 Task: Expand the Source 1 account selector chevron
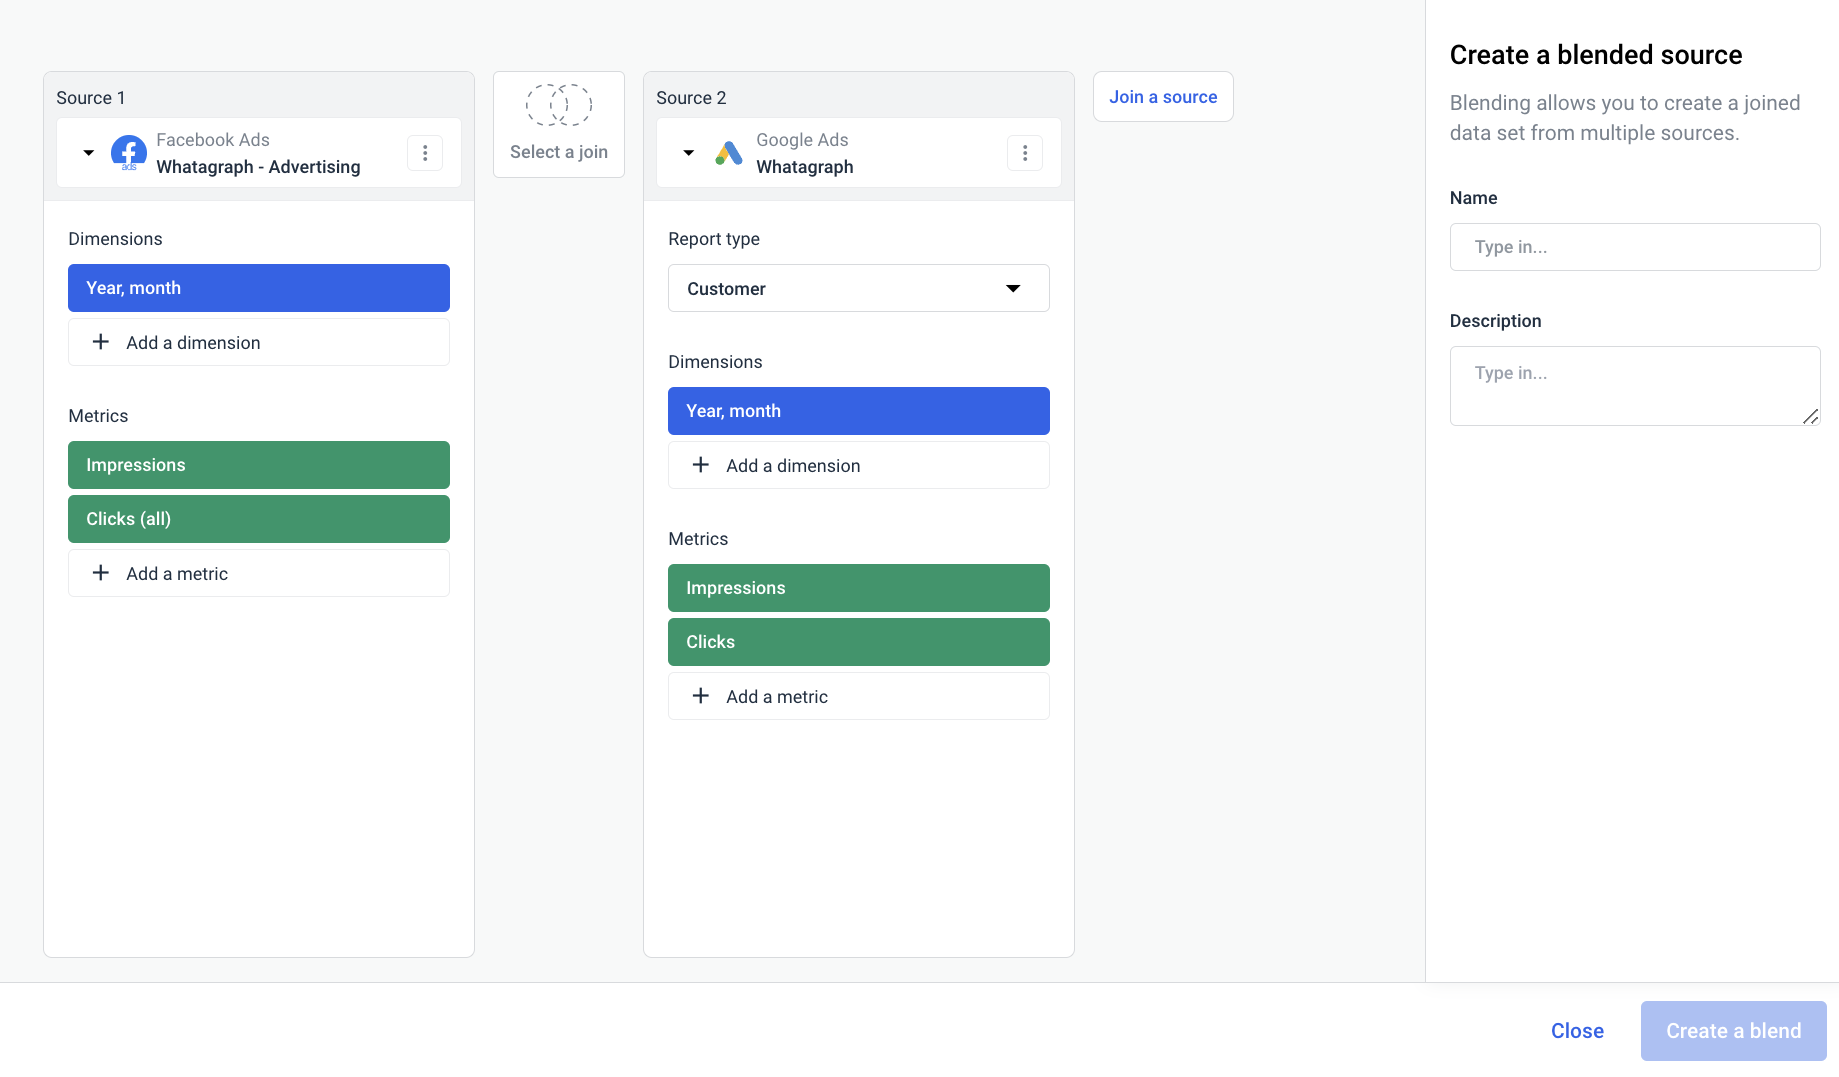[x=88, y=152]
